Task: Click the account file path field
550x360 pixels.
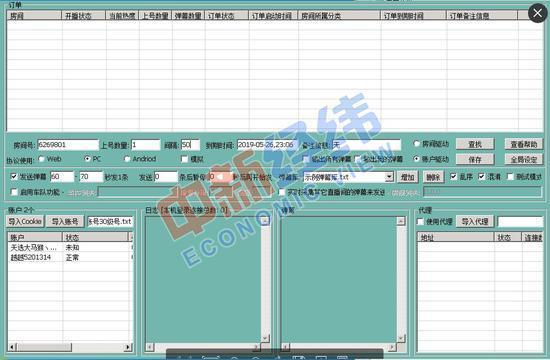Action: [x=110, y=221]
